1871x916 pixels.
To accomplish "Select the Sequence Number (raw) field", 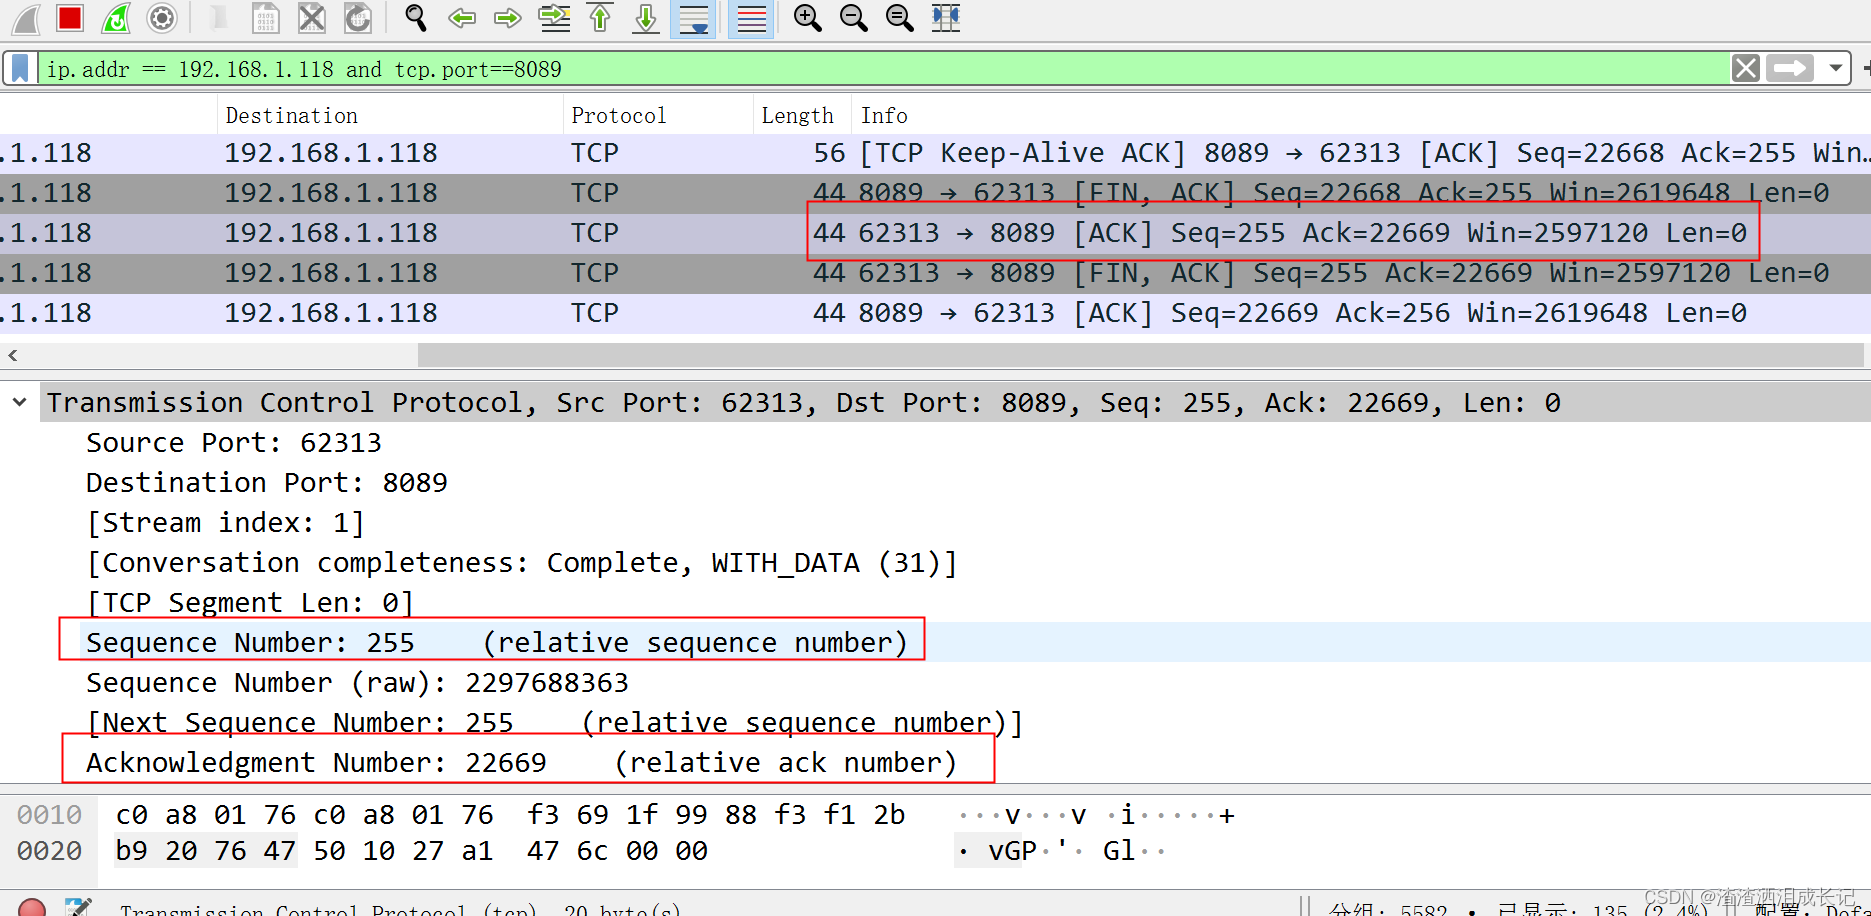I will 357,682.
